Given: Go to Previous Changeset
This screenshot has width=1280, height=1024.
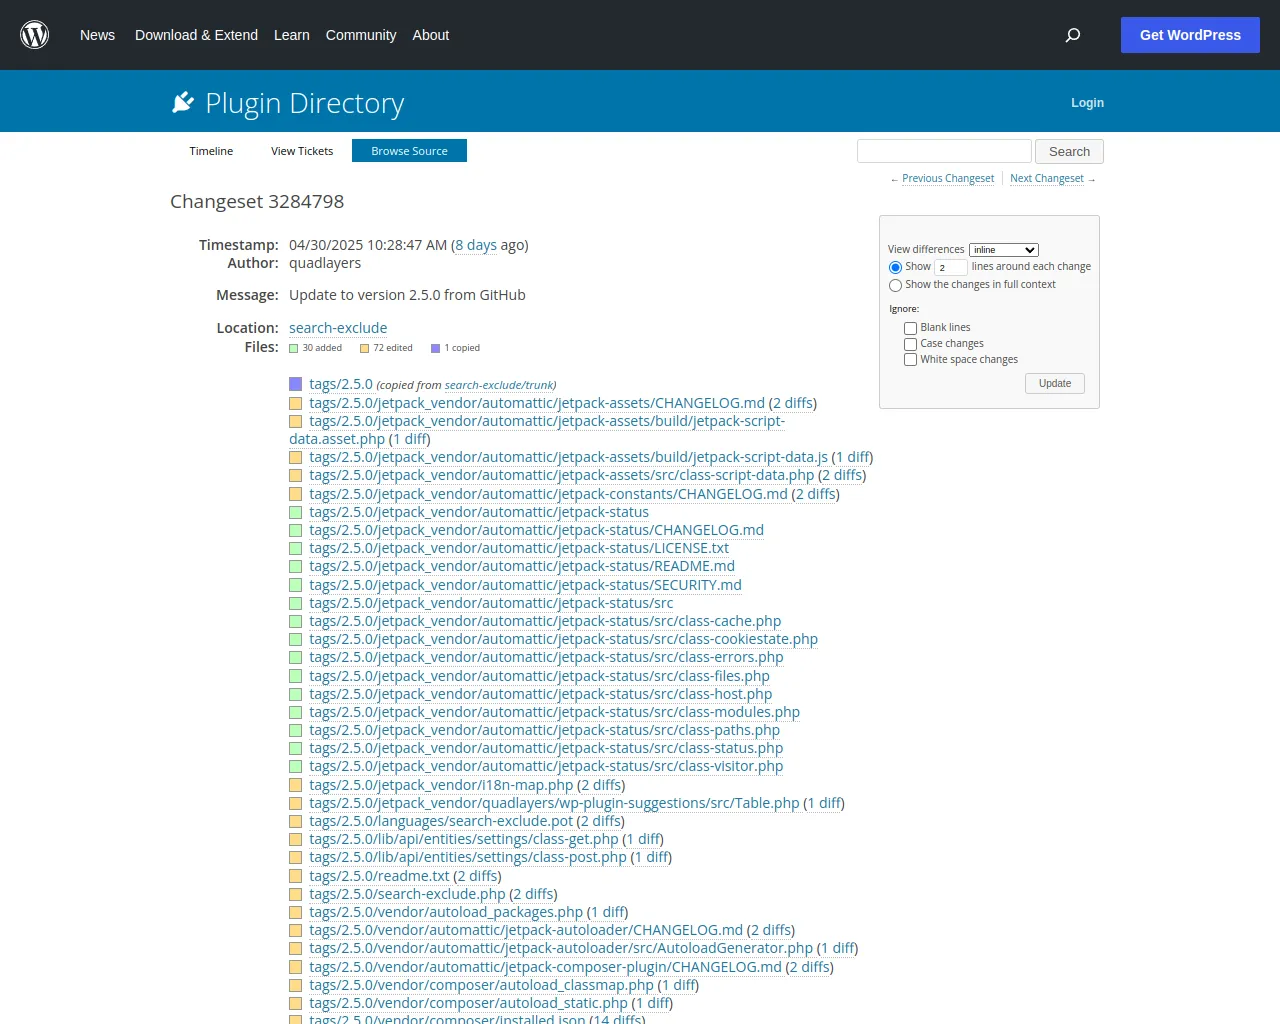Looking at the screenshot, I should (x=948, y=179).
